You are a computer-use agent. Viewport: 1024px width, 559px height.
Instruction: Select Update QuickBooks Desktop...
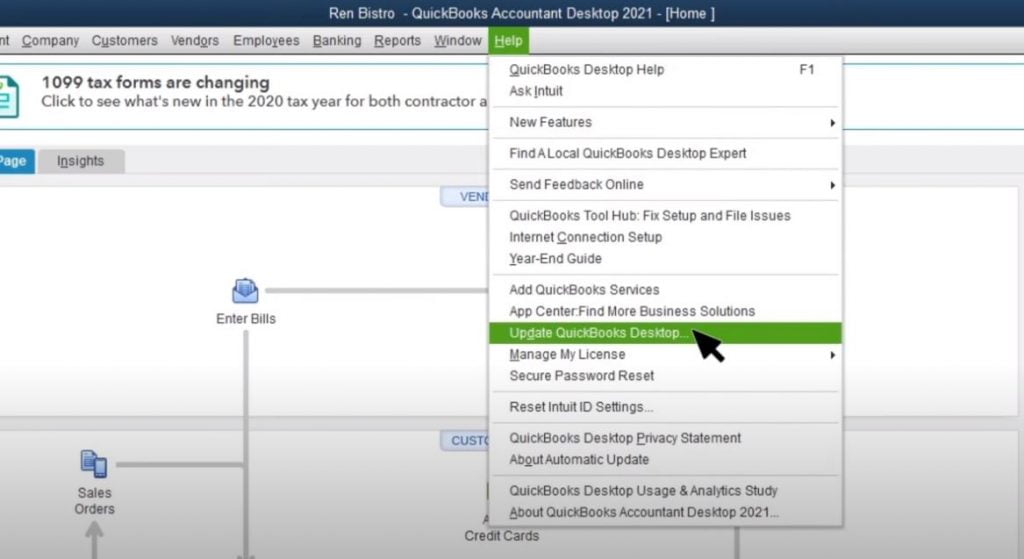pos(665,332)
